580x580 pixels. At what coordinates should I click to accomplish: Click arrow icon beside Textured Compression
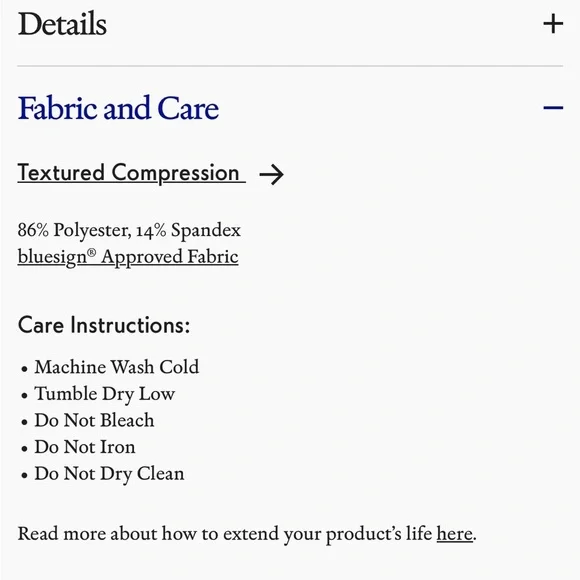click(x=272, y=174)
